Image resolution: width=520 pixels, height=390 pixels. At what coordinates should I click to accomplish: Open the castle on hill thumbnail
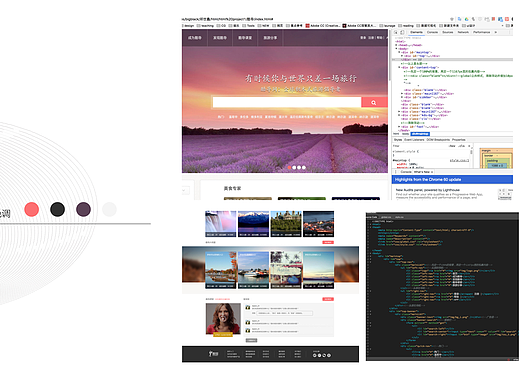pyautogui.click(x=286, y=224)
